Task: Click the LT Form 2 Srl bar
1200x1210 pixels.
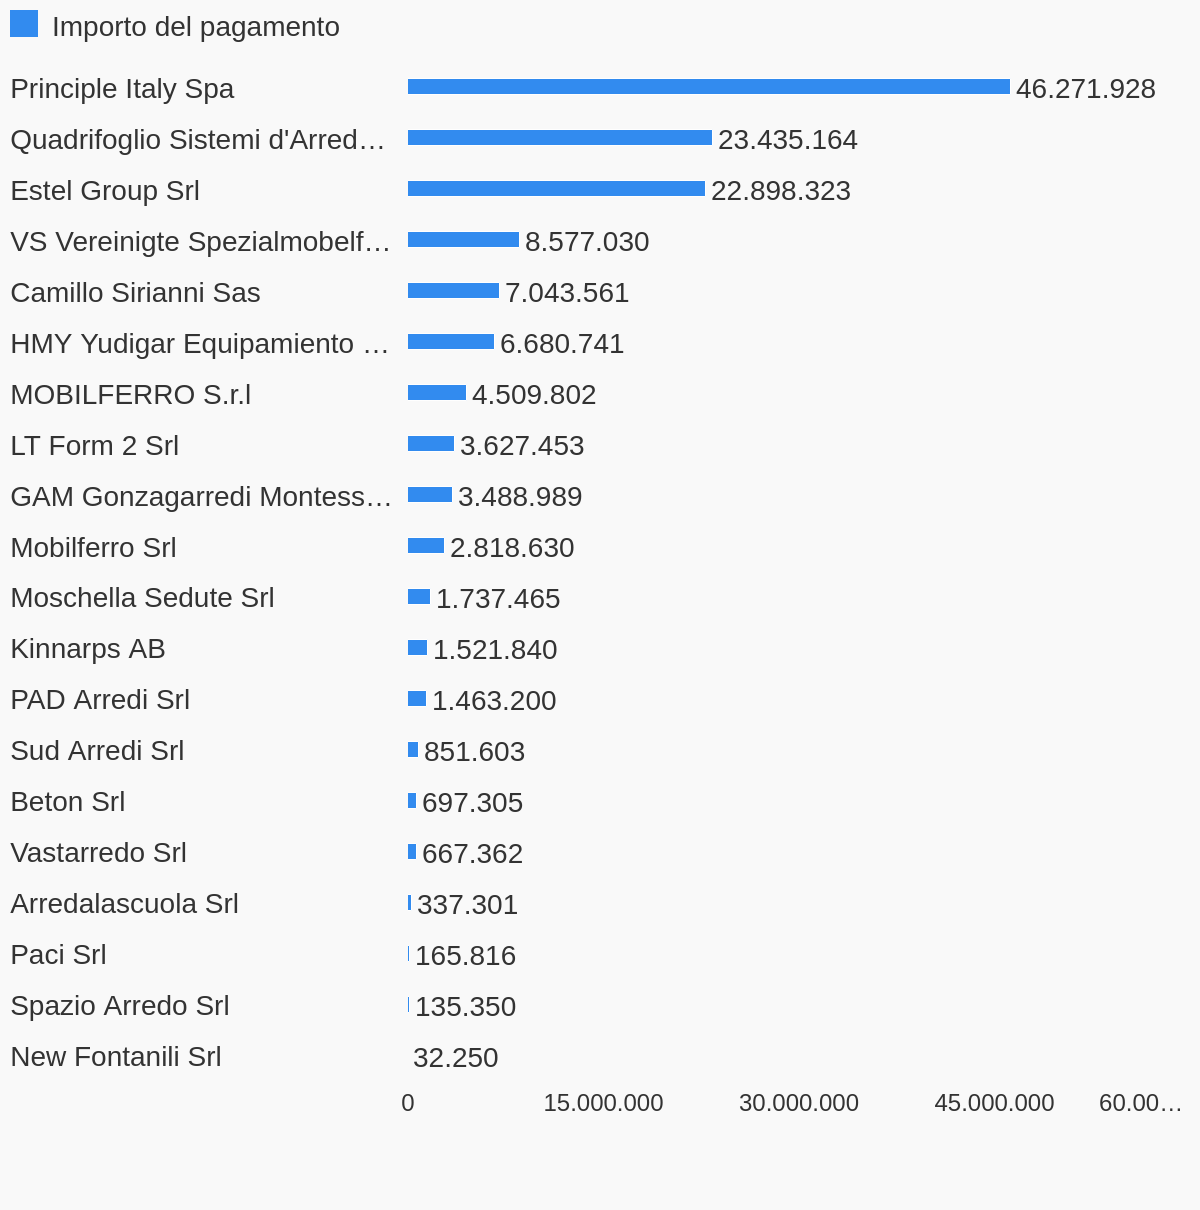Action: 431,444
